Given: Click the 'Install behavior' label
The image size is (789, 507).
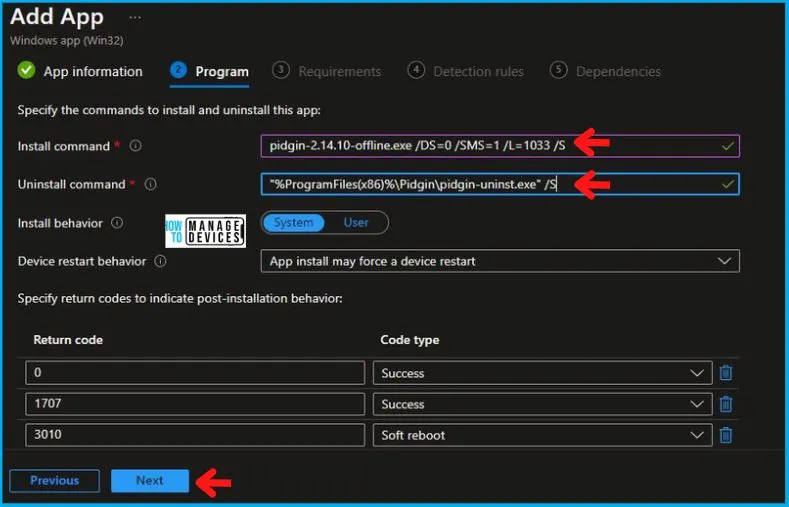Looking at the screenshot, I should coord(60,223).
